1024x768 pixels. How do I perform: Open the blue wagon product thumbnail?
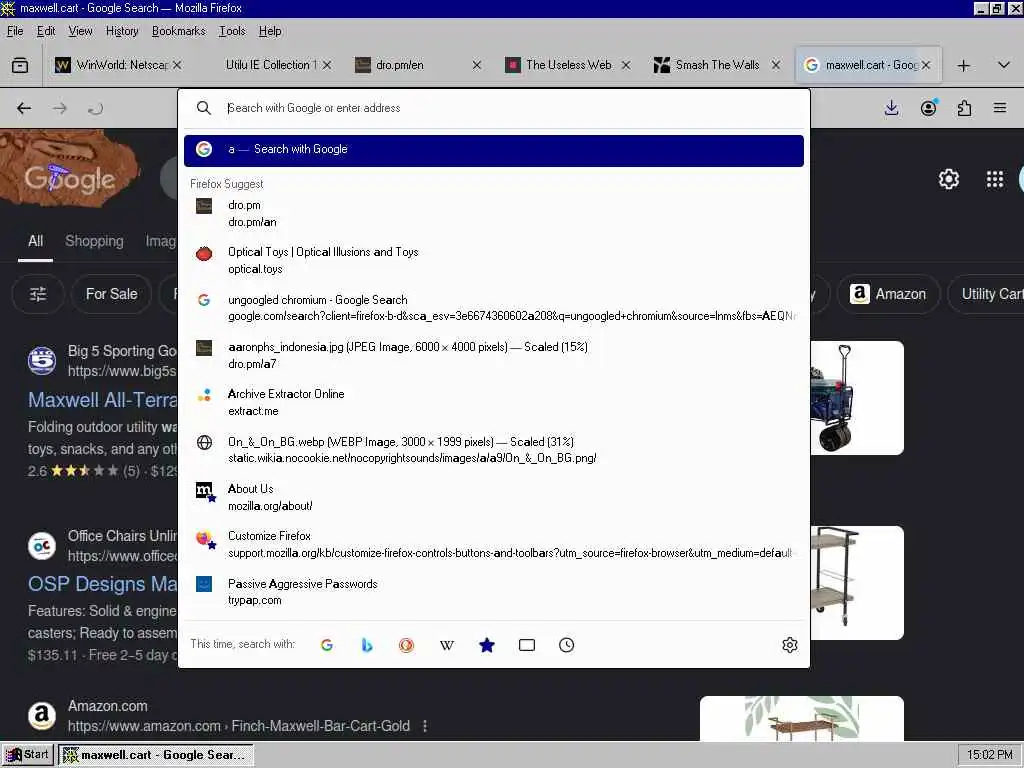pyautogui.click(x=857, y=398)
